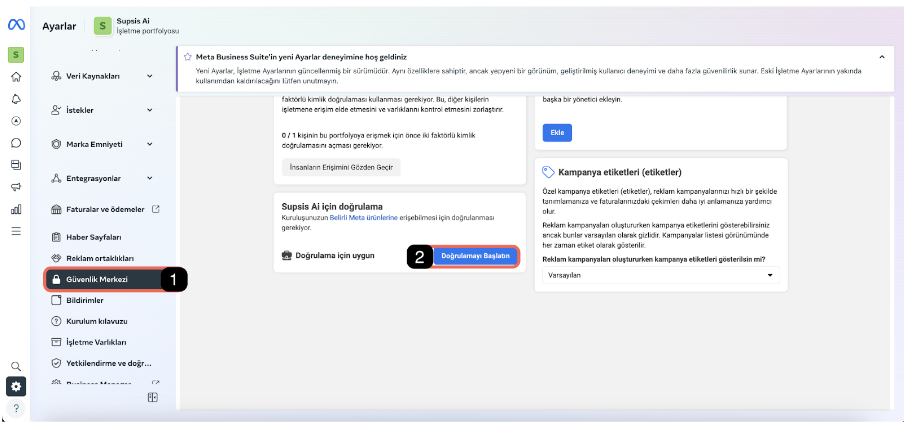Open the green S account avatar in left rail
Viewport: 904px width, 424px height.
pyautogui.click(x=16, y=55)
